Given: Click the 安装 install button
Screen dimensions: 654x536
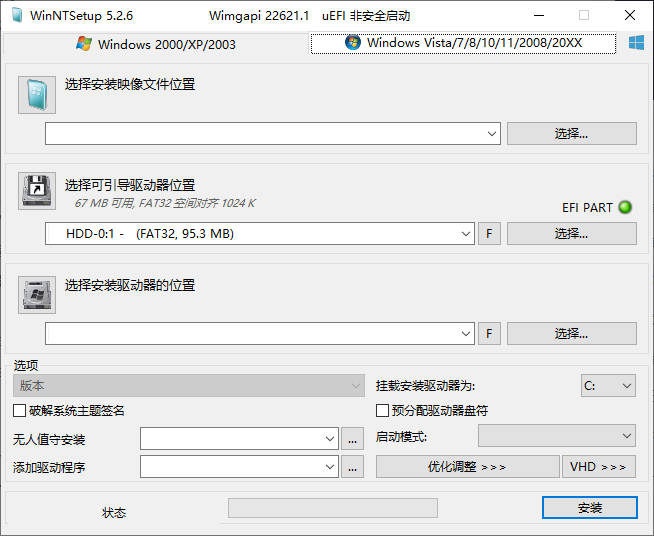Looking at the screenshot, I should pos(590,508).
